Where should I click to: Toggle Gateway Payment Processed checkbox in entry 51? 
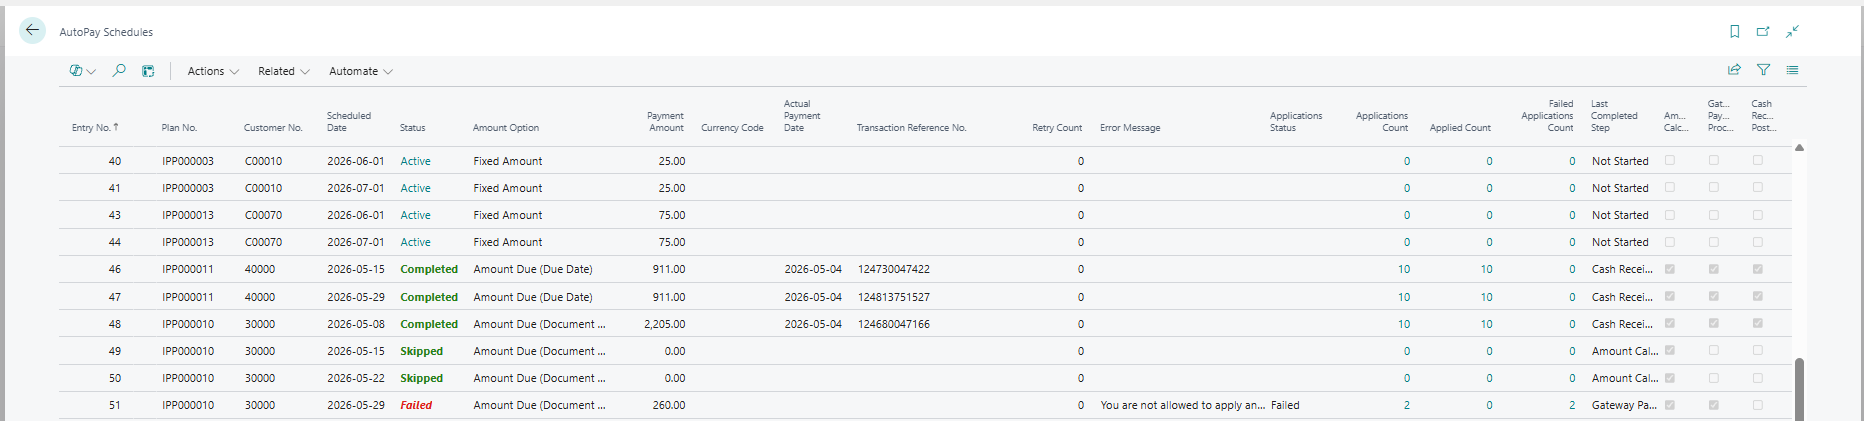(1714, 405)
